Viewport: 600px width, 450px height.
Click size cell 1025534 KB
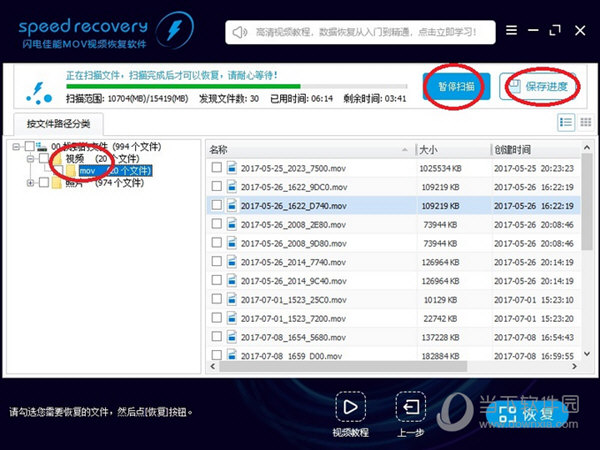click(x=440, y=168)
